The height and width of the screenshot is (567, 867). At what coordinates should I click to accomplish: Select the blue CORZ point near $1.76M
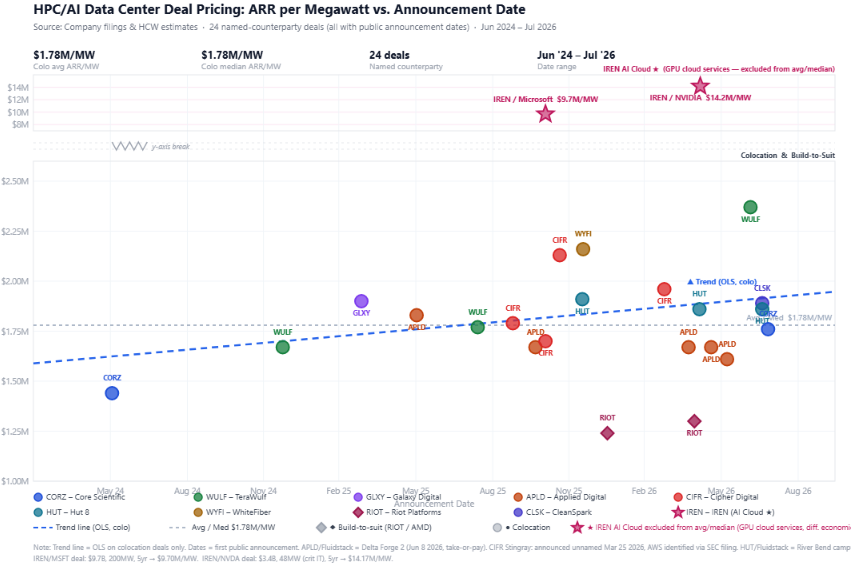767,329
